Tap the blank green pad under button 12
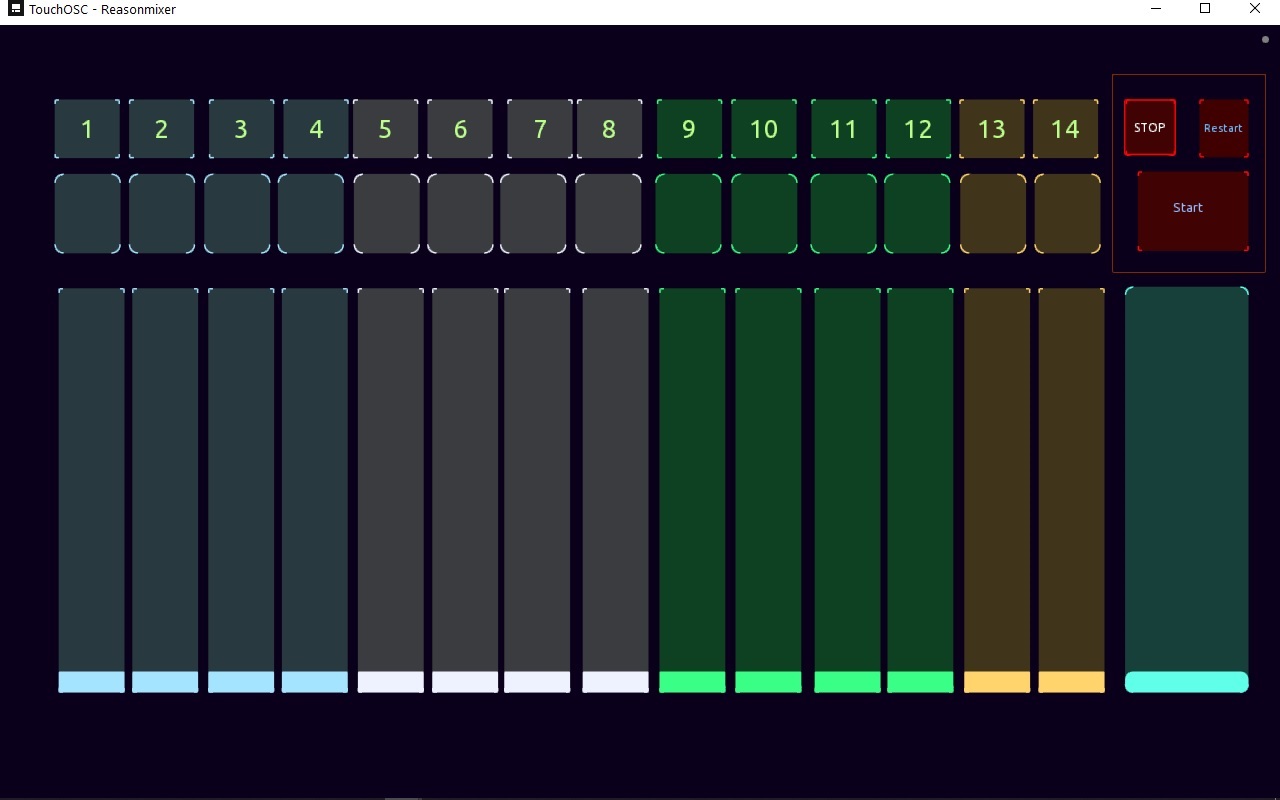 pyautogui.click(x=917, y=214)
